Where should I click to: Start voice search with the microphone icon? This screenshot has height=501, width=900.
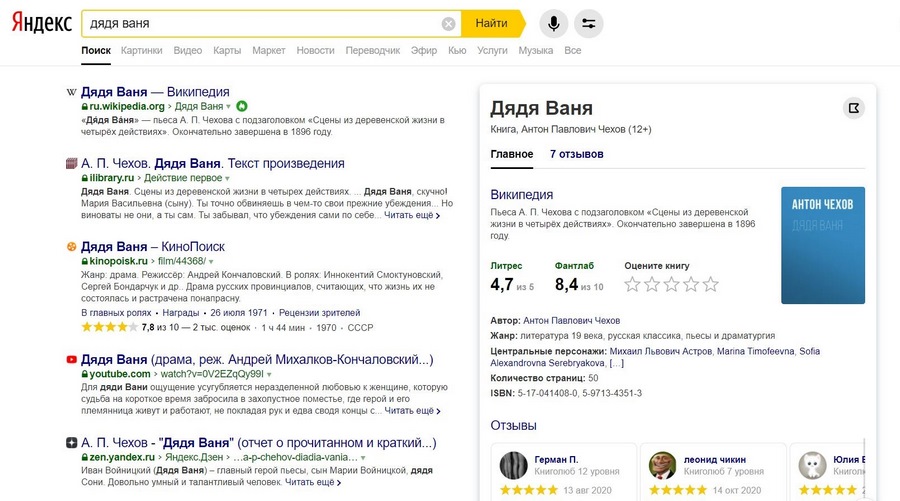[553, 24]
